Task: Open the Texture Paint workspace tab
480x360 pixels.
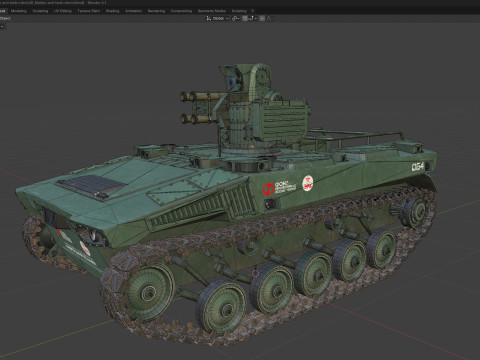Action: (89, 11)
